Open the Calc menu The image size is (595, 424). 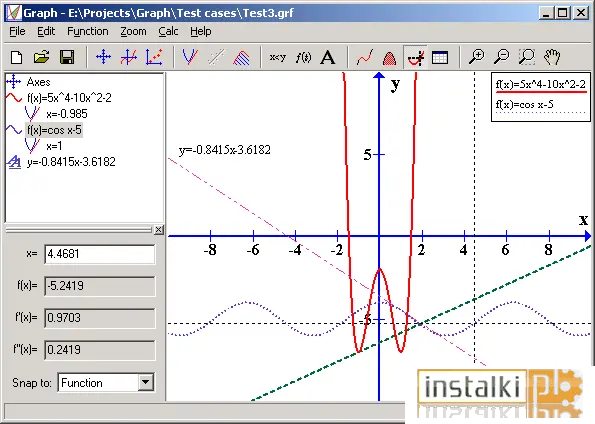(x=168, y=32)
